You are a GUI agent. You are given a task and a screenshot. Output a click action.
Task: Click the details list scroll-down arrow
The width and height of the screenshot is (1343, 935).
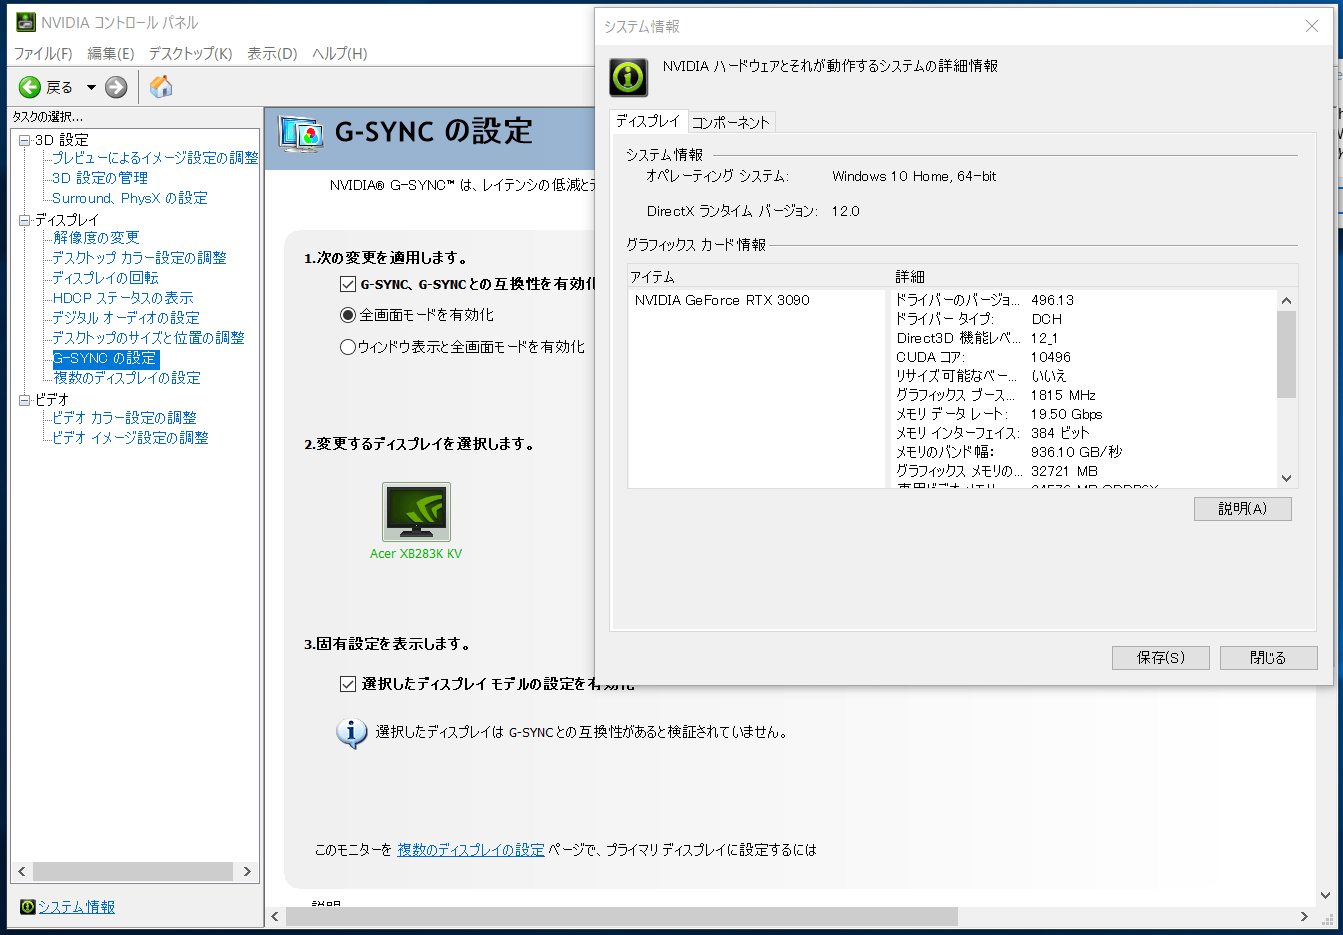click(x=1287, y=478)
